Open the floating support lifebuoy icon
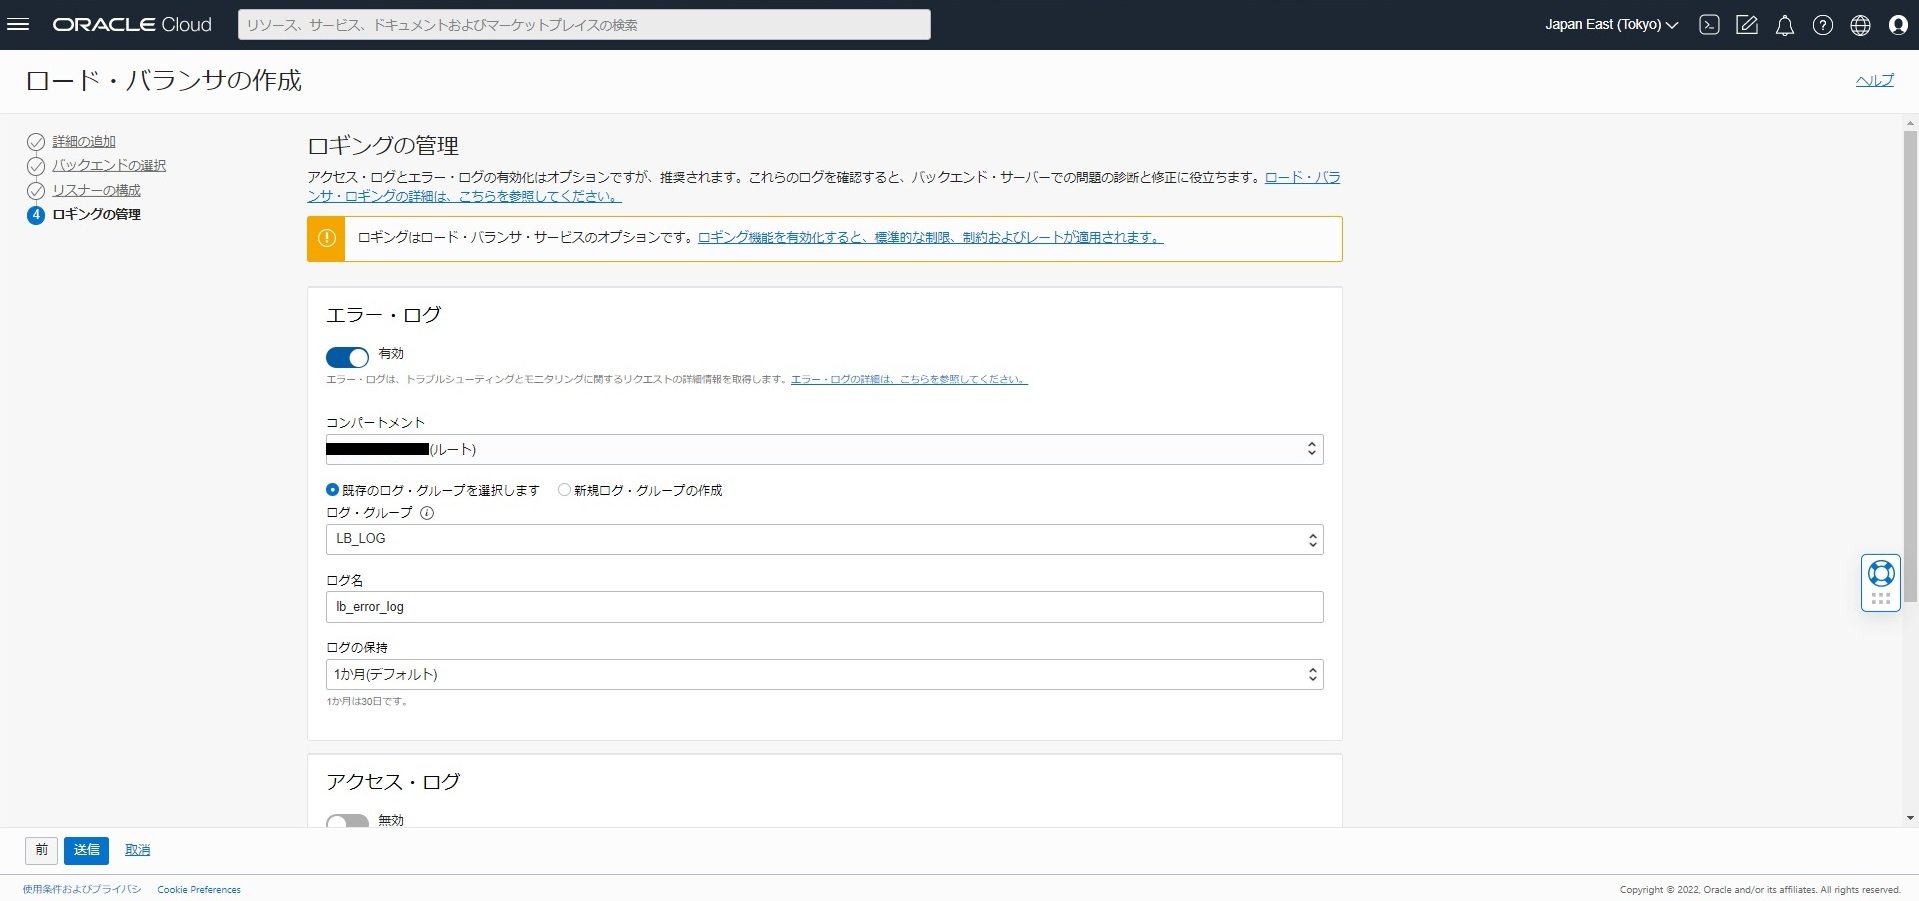 [x=1880, y=572]
